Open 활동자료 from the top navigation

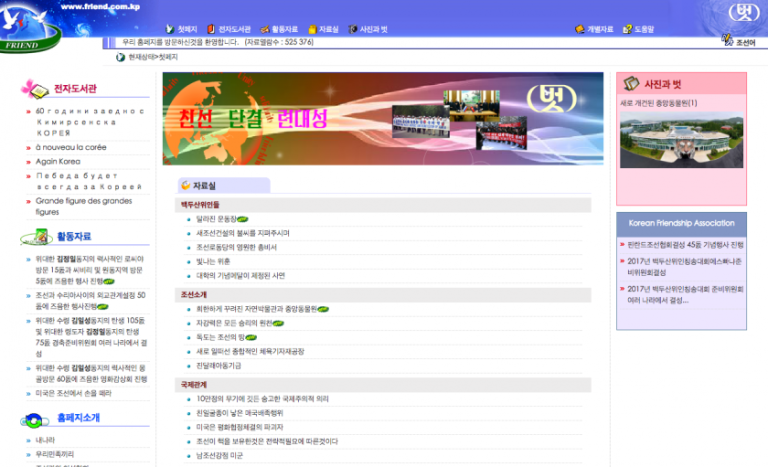[x=285, y=29]
